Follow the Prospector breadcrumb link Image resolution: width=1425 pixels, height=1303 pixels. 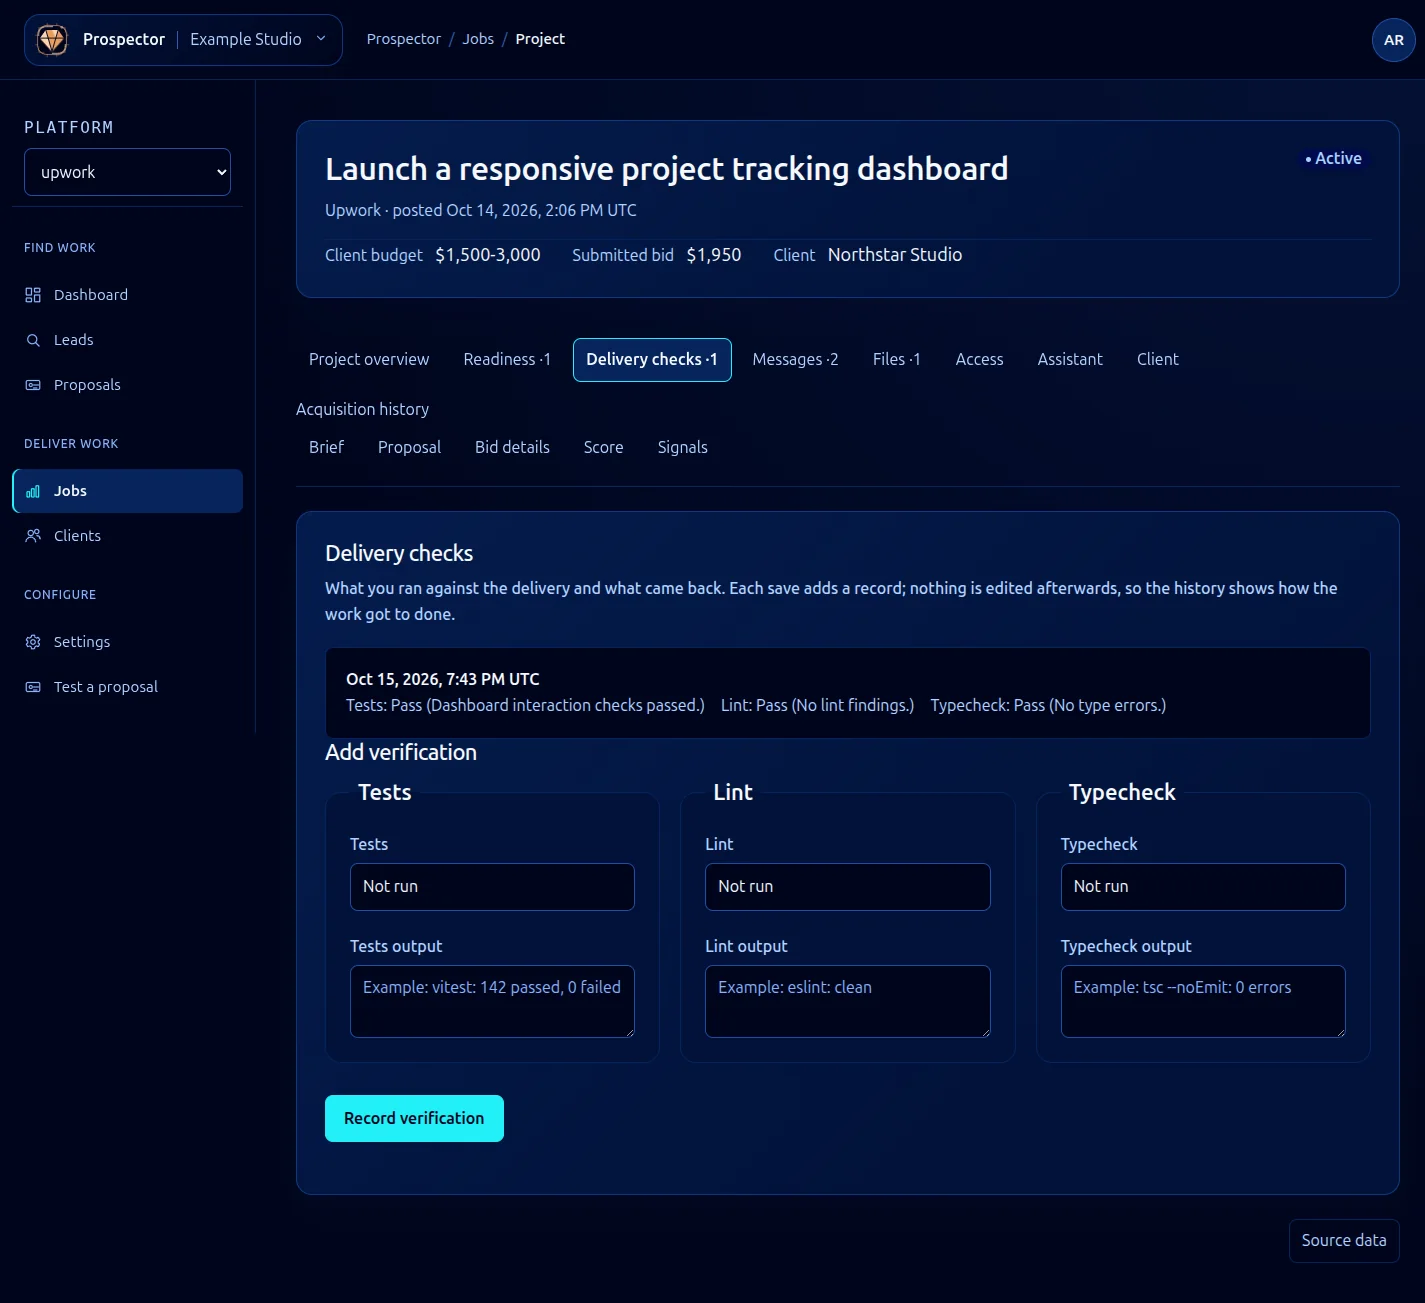(x=404, y=39)
